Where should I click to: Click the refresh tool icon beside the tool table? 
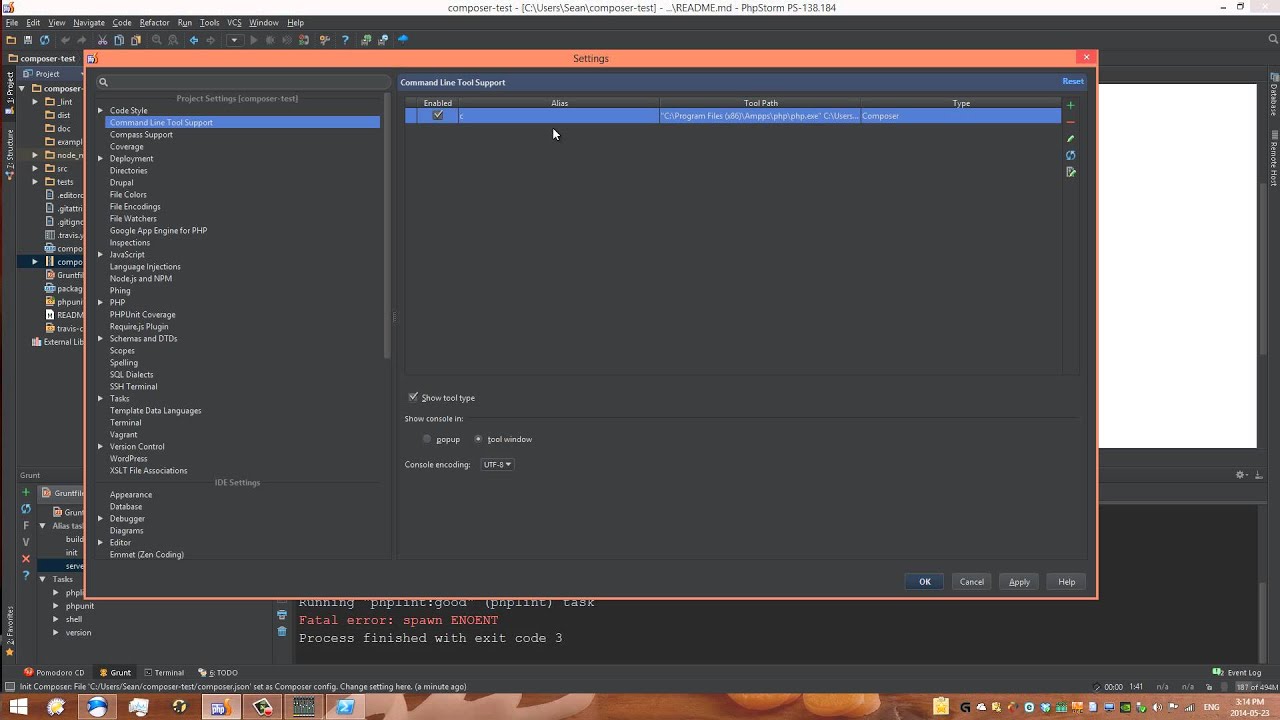point(1070,155)
